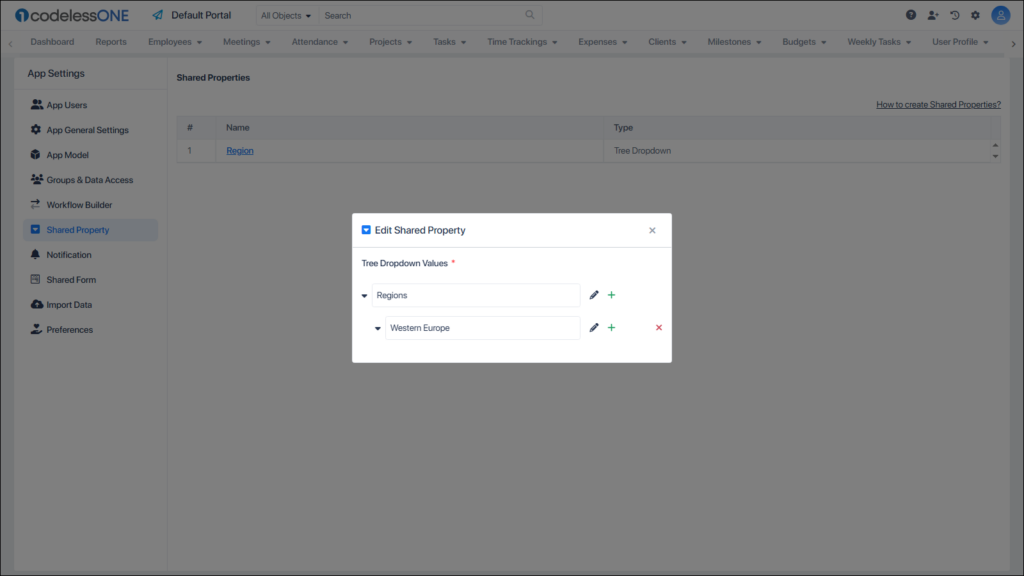Image resolution: width=1024 pixels, height=576 pixels.
Task: Add child under Western Europe plus icon
Action: tap(611, 328)
